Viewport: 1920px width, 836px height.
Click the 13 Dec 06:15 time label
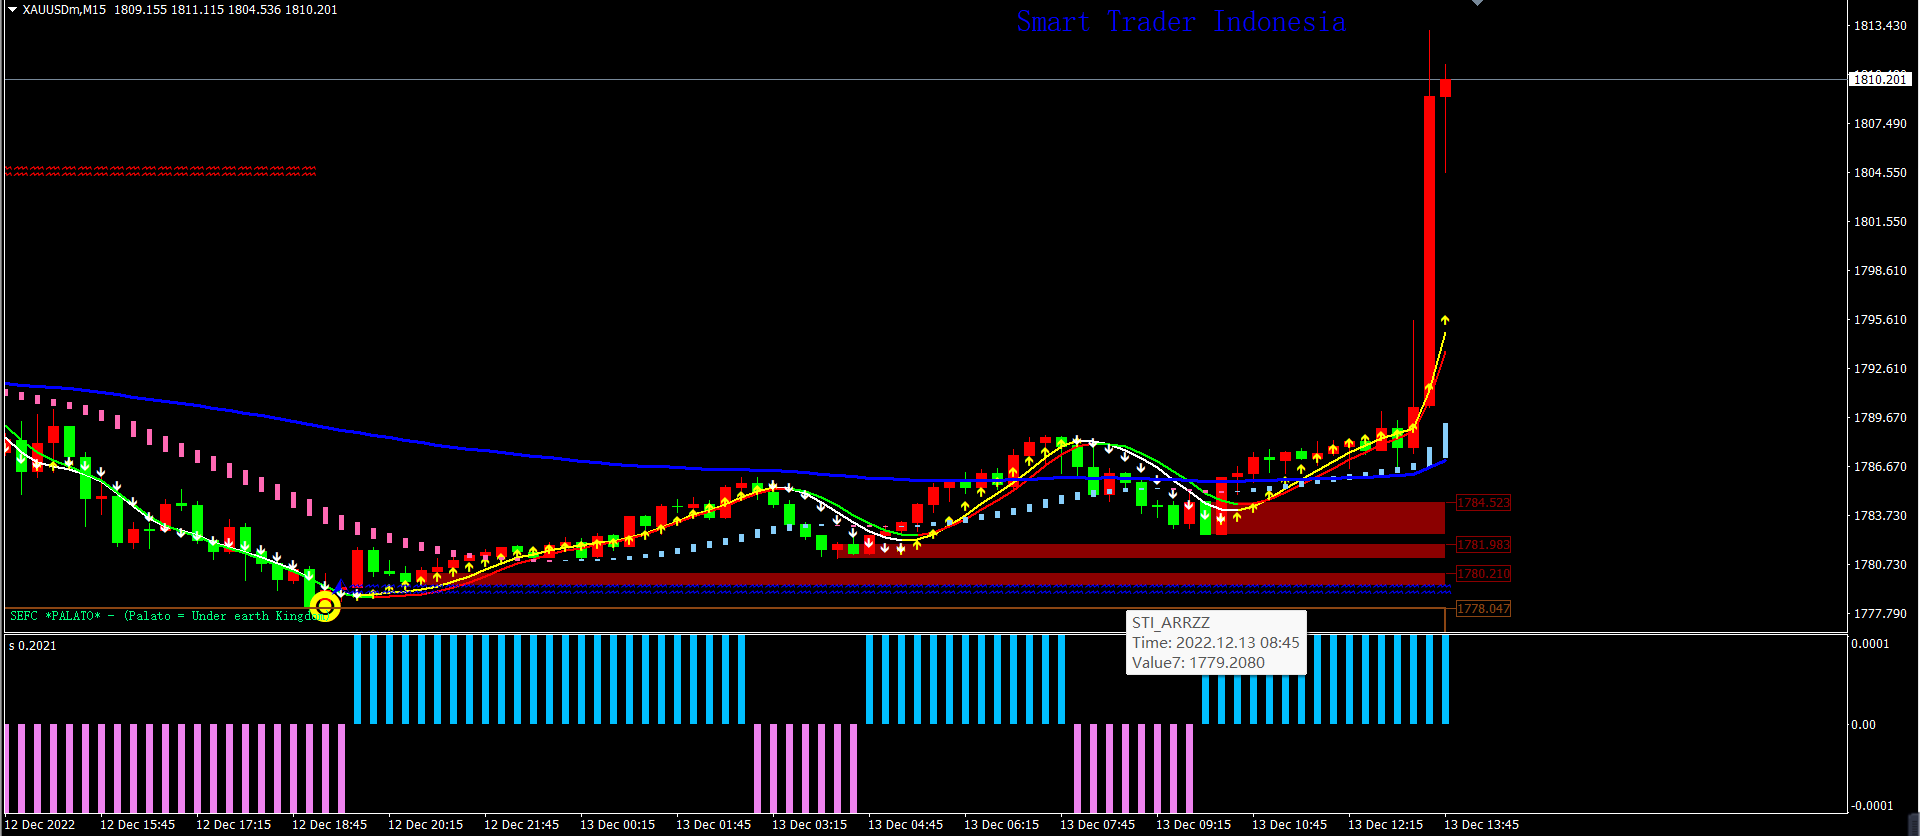[1001, 825]
